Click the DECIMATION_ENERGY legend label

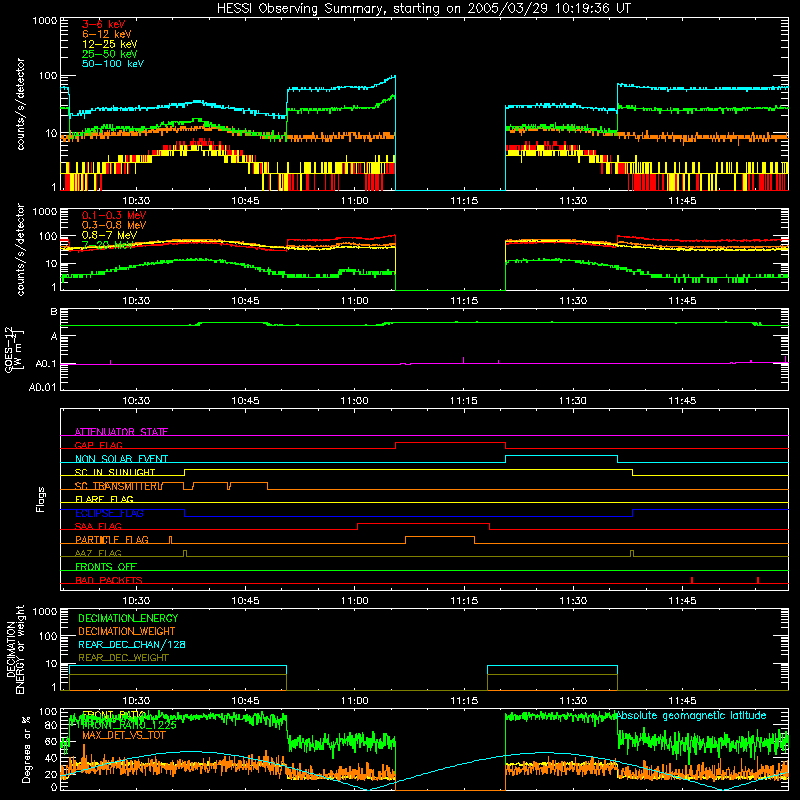tap(128, 618)
